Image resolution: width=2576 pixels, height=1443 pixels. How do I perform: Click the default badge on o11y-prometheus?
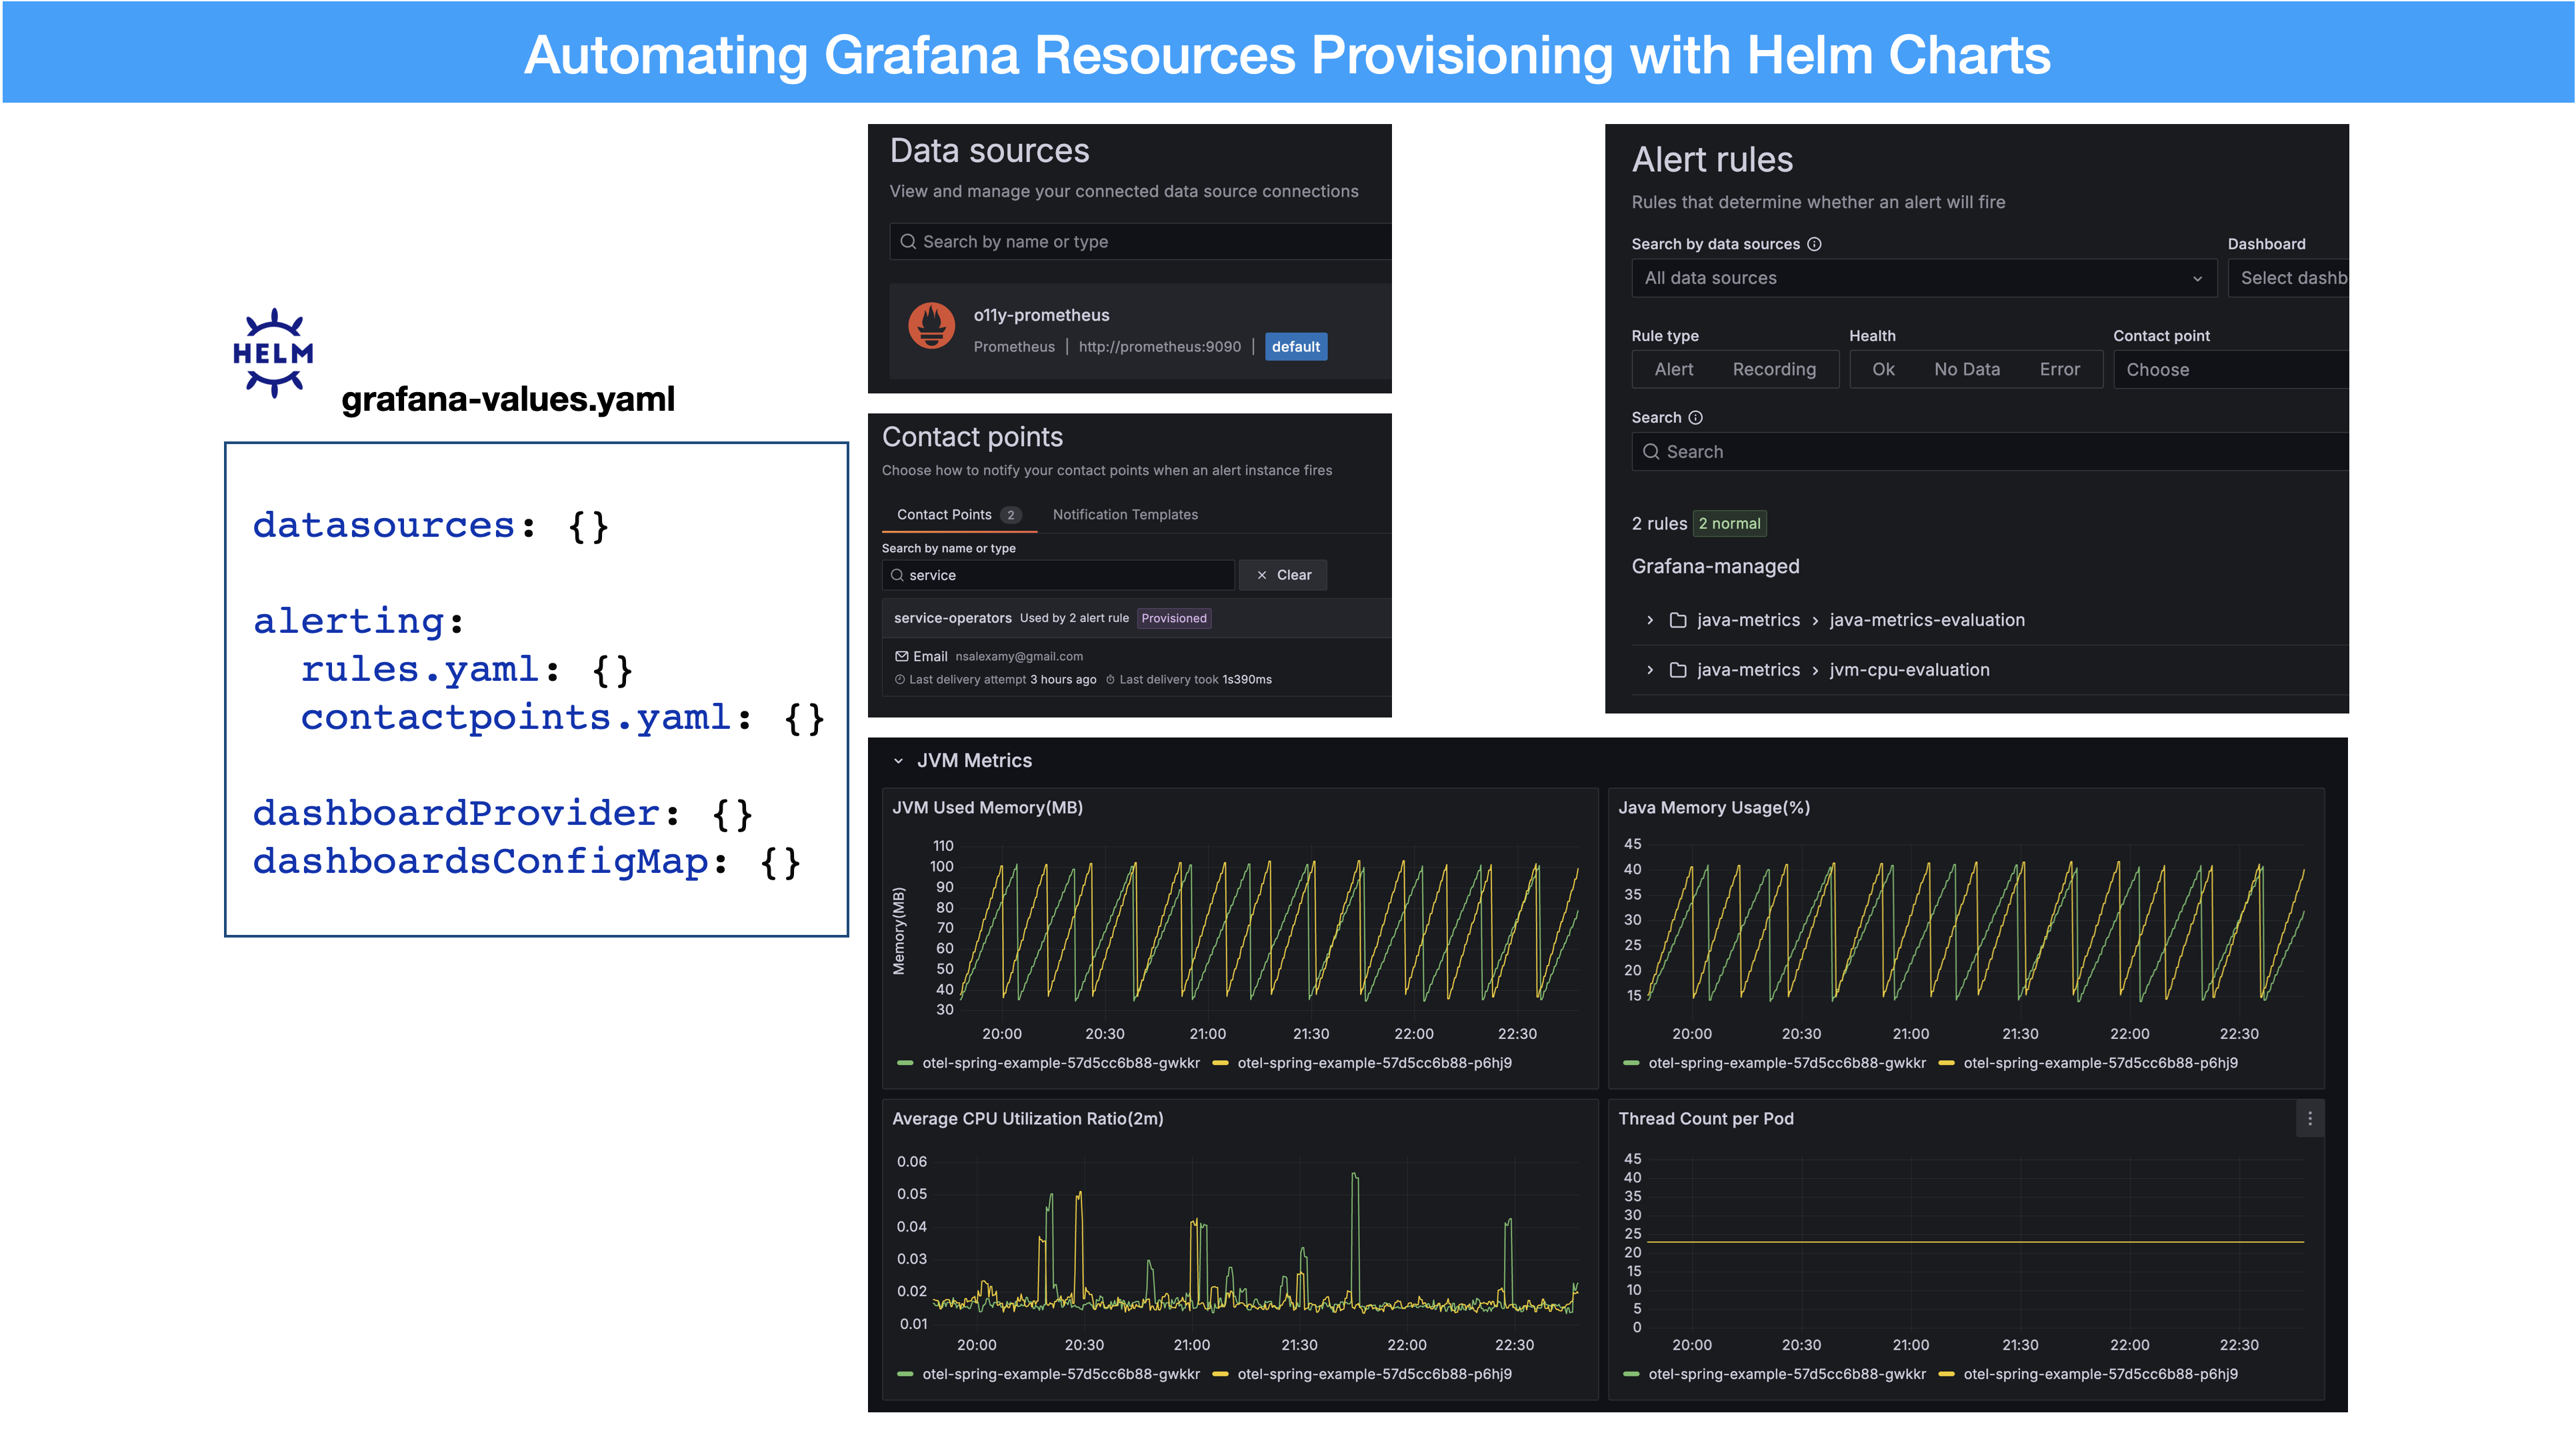tap(1296, 346)
